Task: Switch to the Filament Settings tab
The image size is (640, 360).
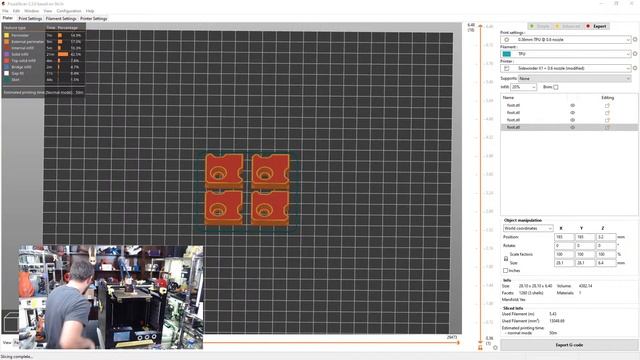Action: click(x=61, y=18)
